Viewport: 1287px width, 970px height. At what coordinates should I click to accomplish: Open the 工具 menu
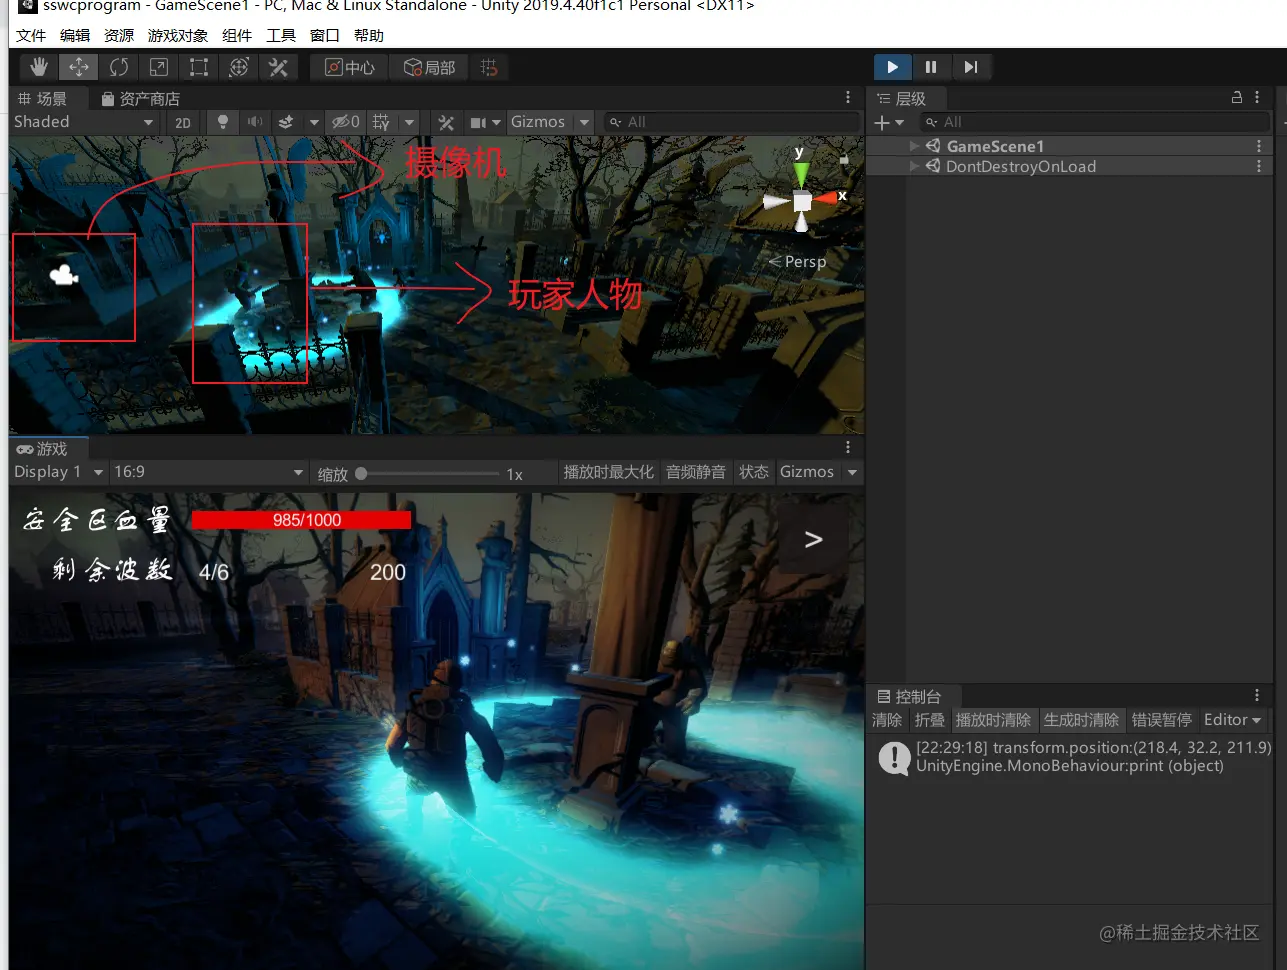(281, 35)
